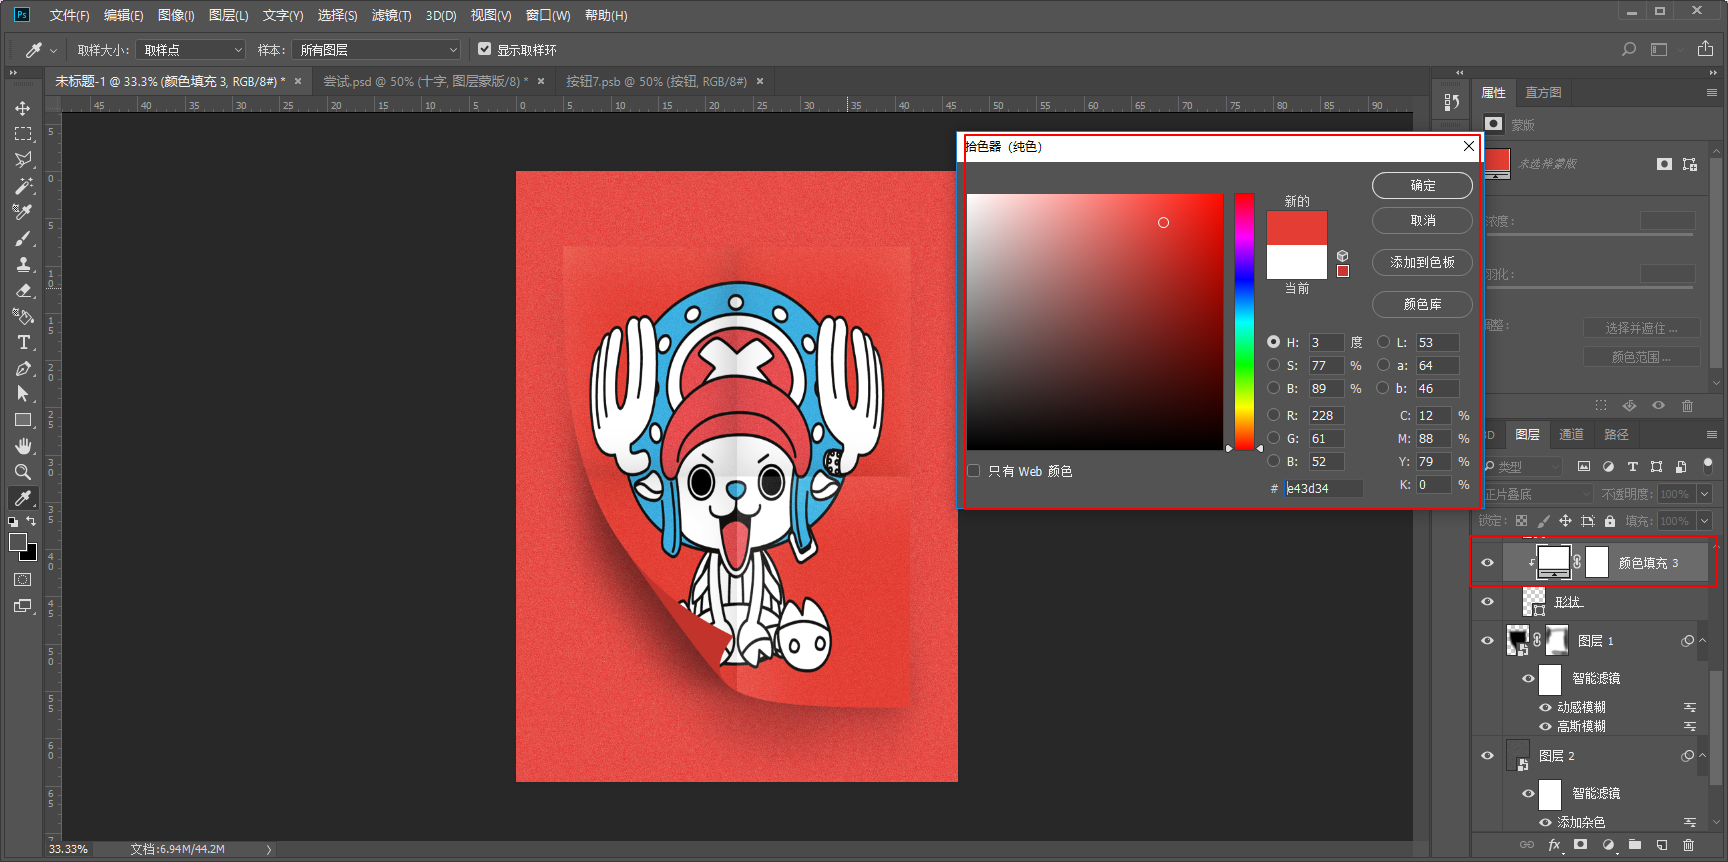Open the opacity 不透明度 dropdown arrow
Image resolution: width=1728 pixels, height=862 pixels.
tap(1705, 494)
